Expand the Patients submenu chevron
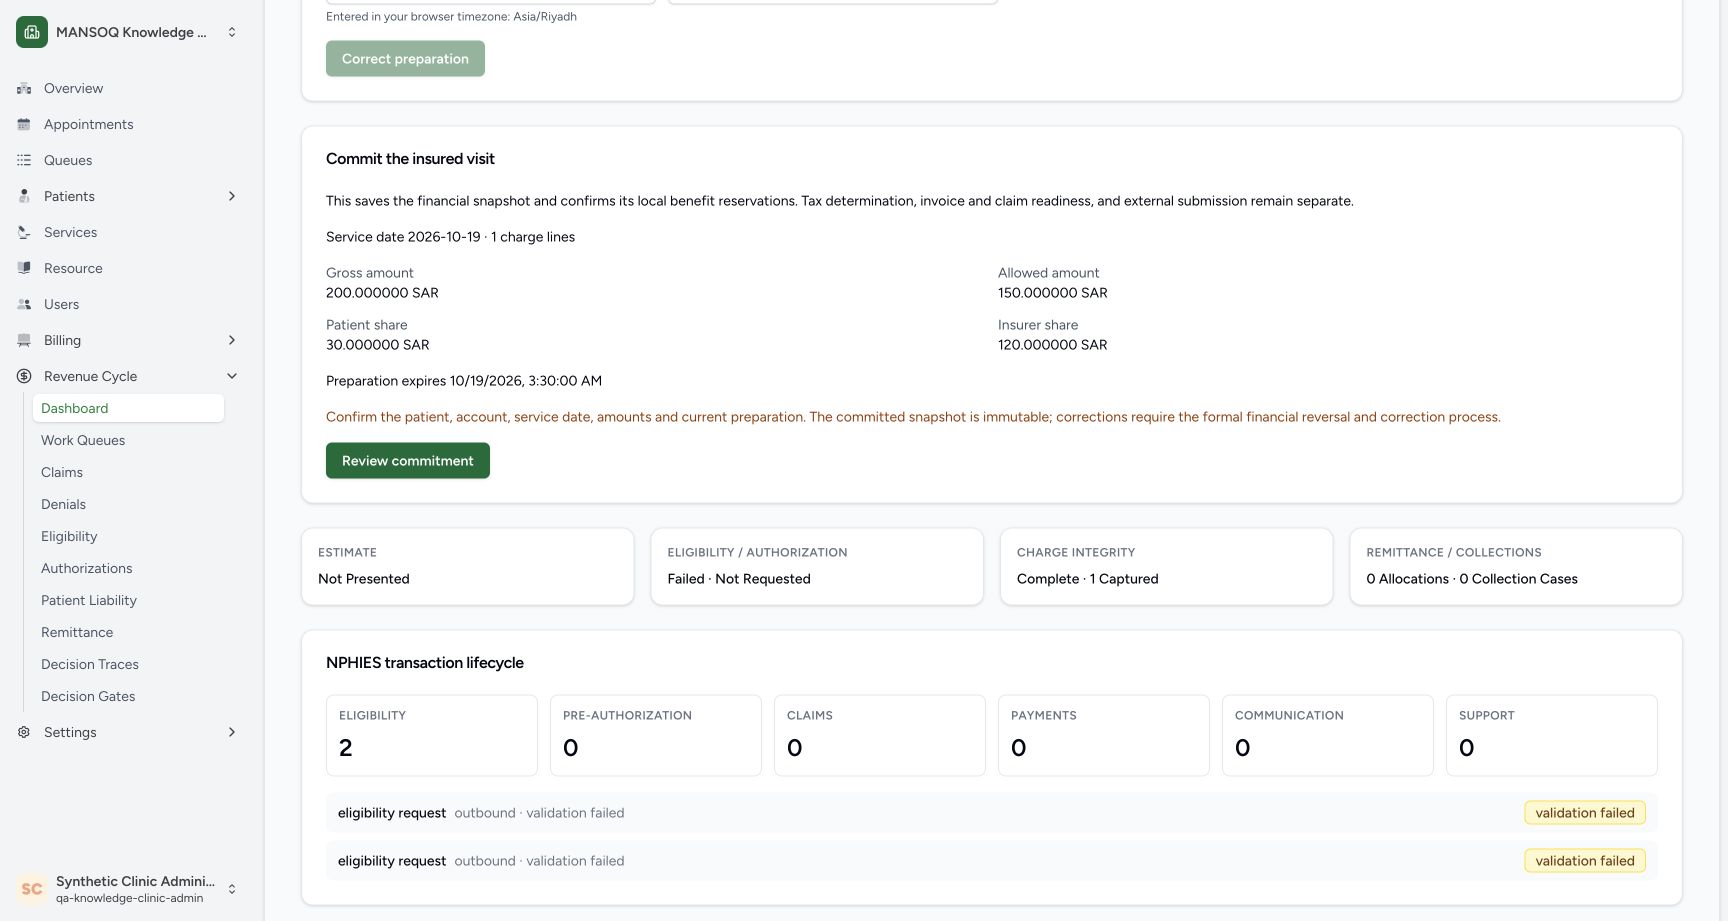 click(232, 196)
